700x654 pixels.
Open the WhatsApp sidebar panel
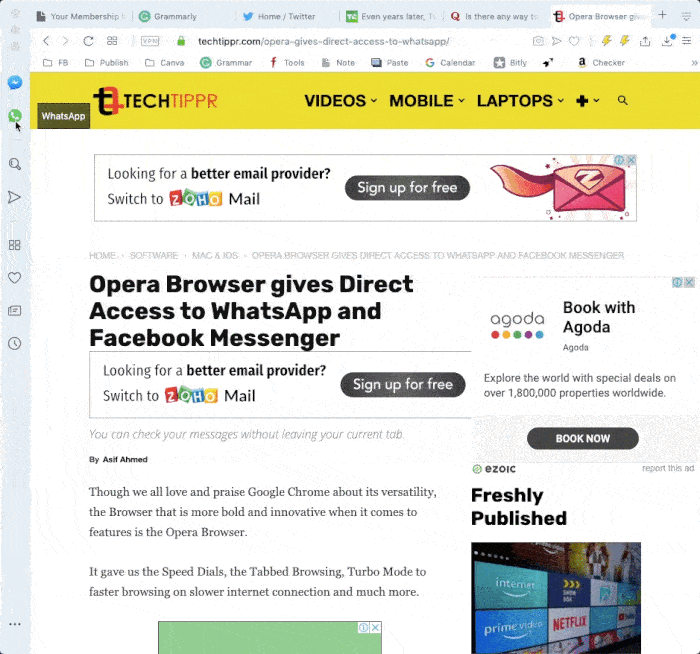pos(15,116)
